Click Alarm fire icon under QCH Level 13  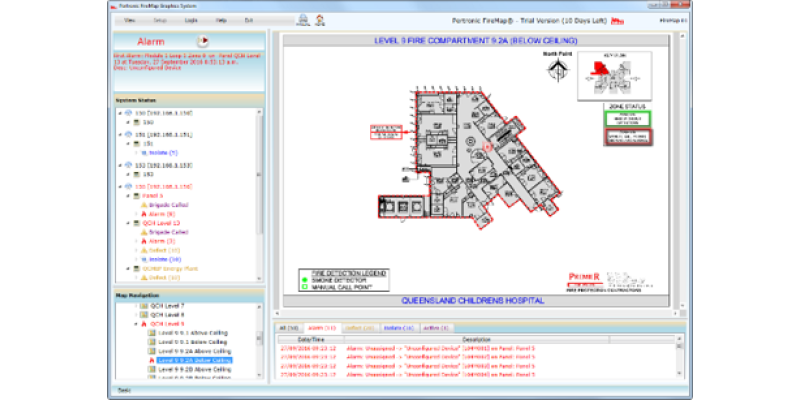(x=144, y=241)
